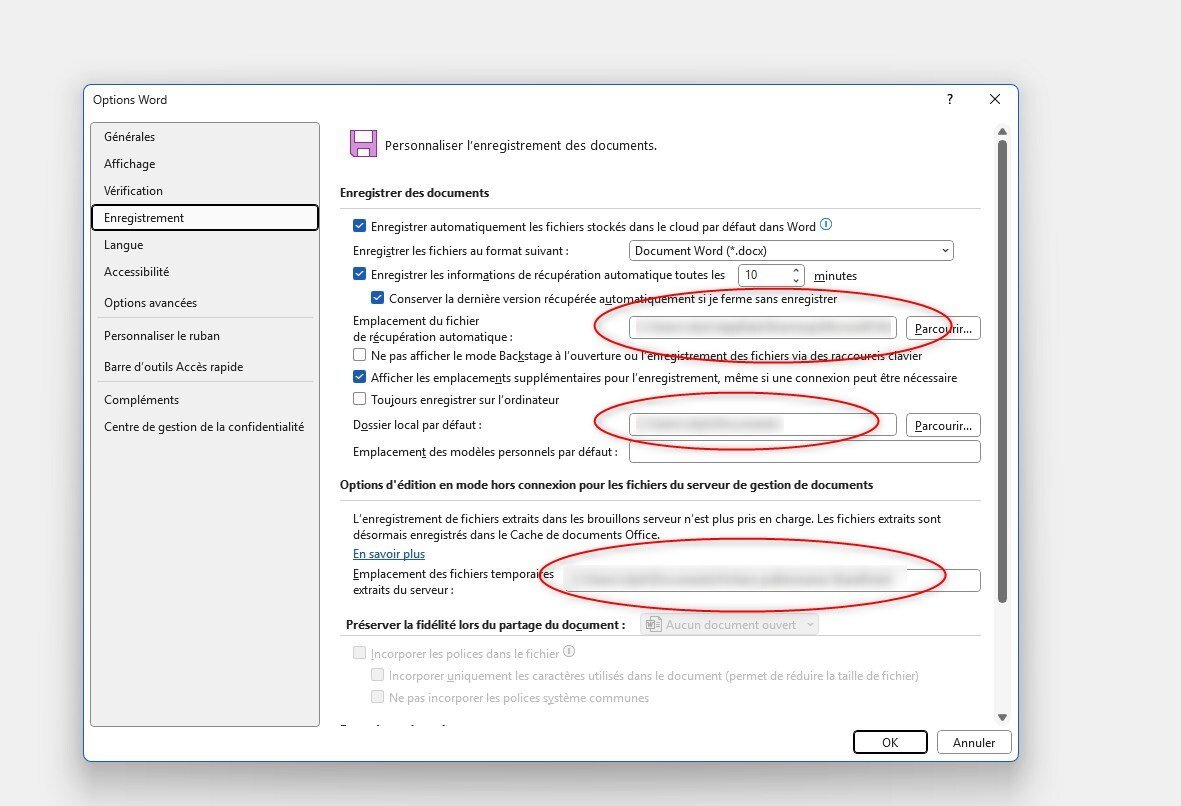Click the 'Dossier local par défaut' field
This screenshot has height=806, width=1181.
pos(762,425)
